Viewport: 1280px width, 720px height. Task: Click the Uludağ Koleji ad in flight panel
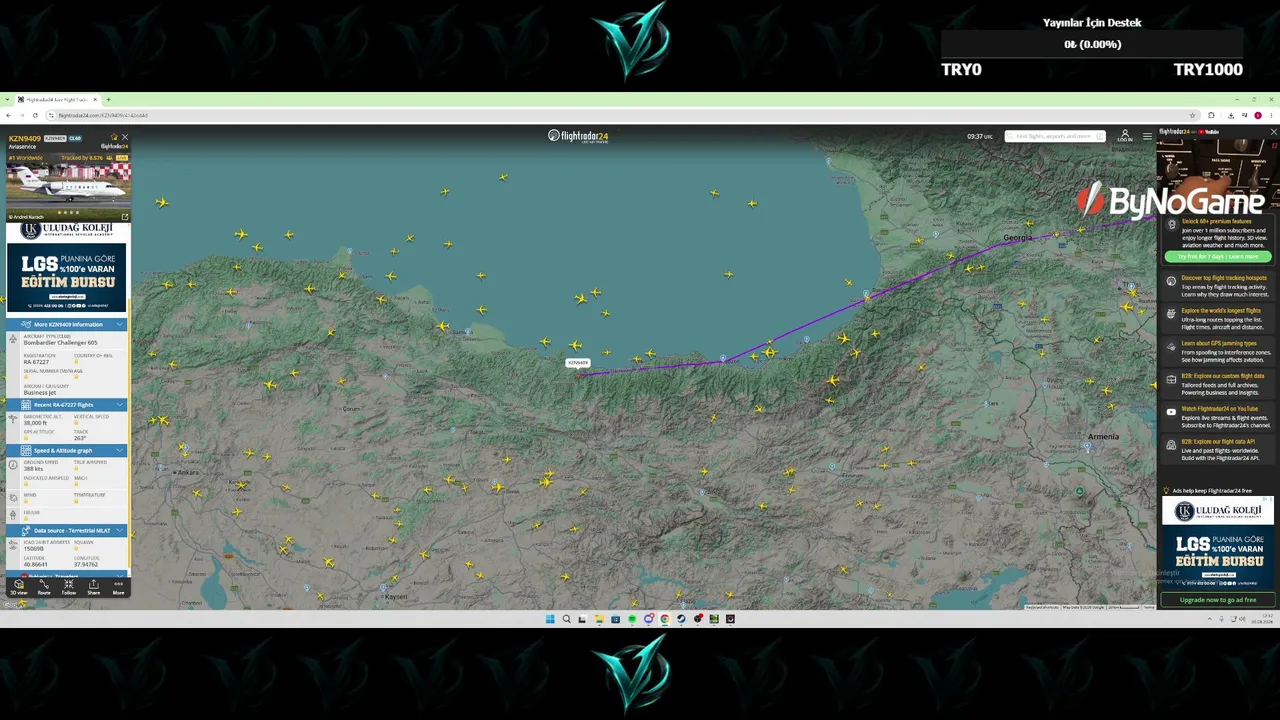coord(67,267)
